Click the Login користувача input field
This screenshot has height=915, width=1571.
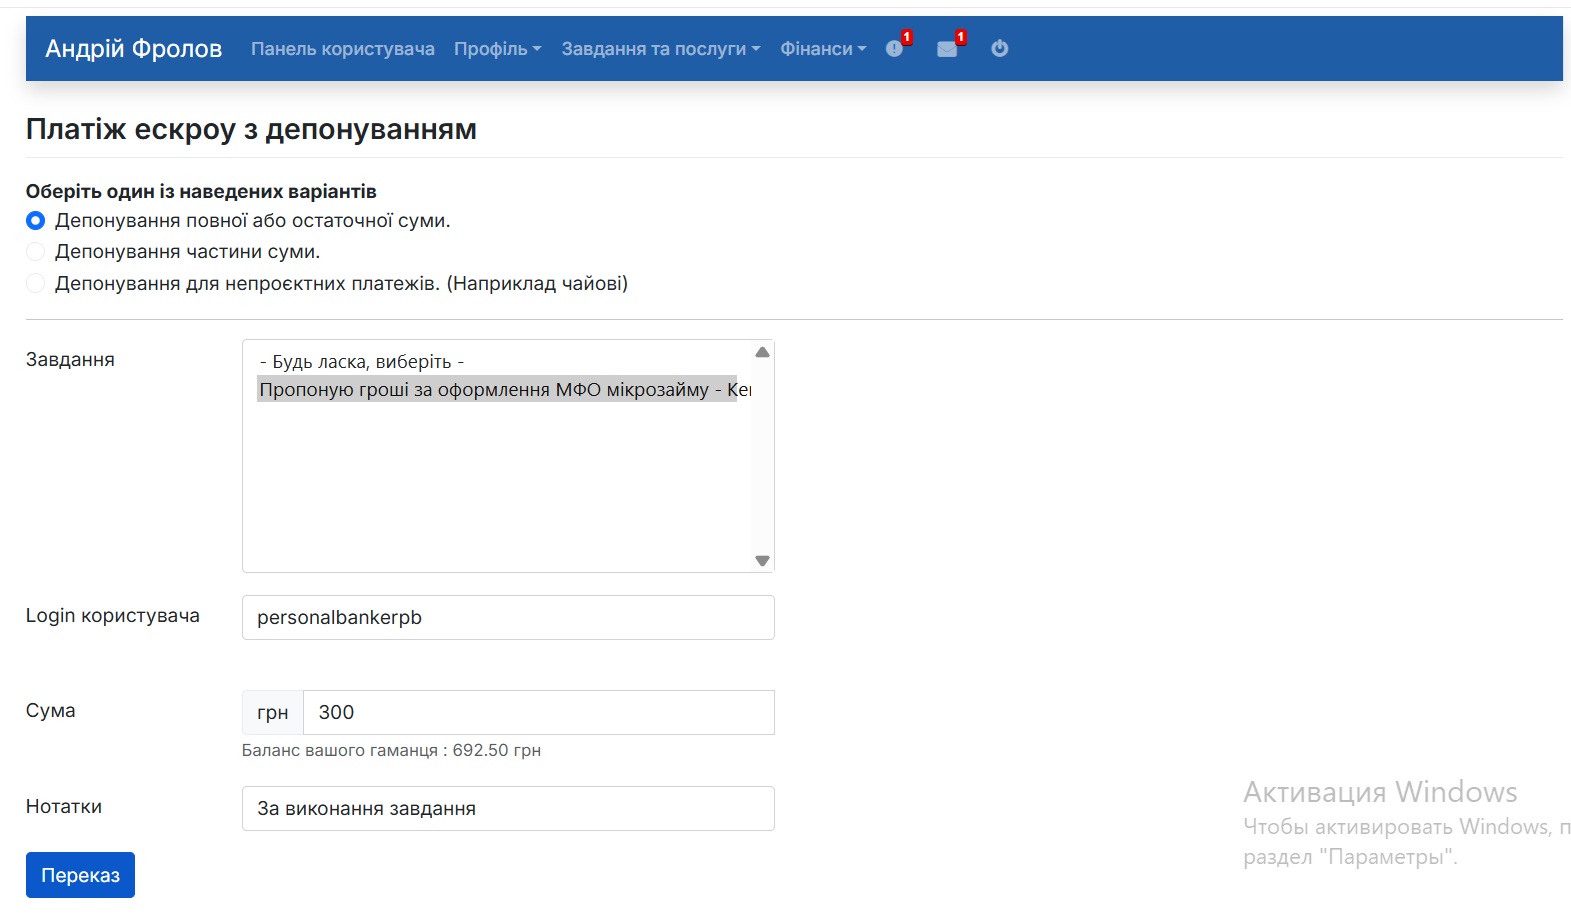point(508,618)
